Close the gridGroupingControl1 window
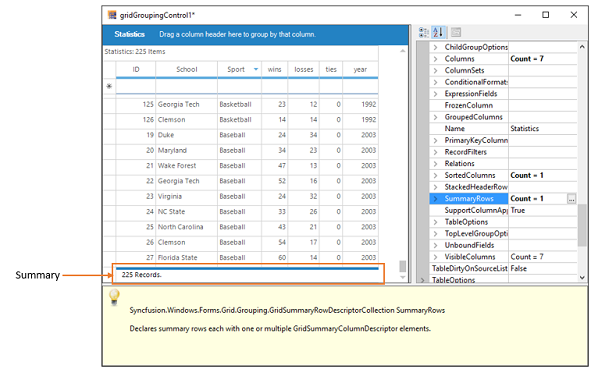591x369 pixels. pyautogui.click(x=573, y=15)
